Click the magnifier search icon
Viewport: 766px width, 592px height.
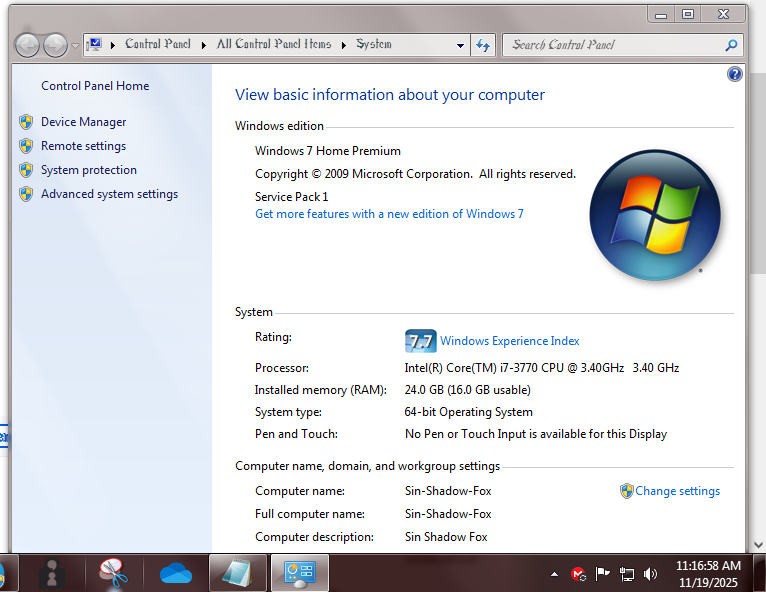(731, 45)
